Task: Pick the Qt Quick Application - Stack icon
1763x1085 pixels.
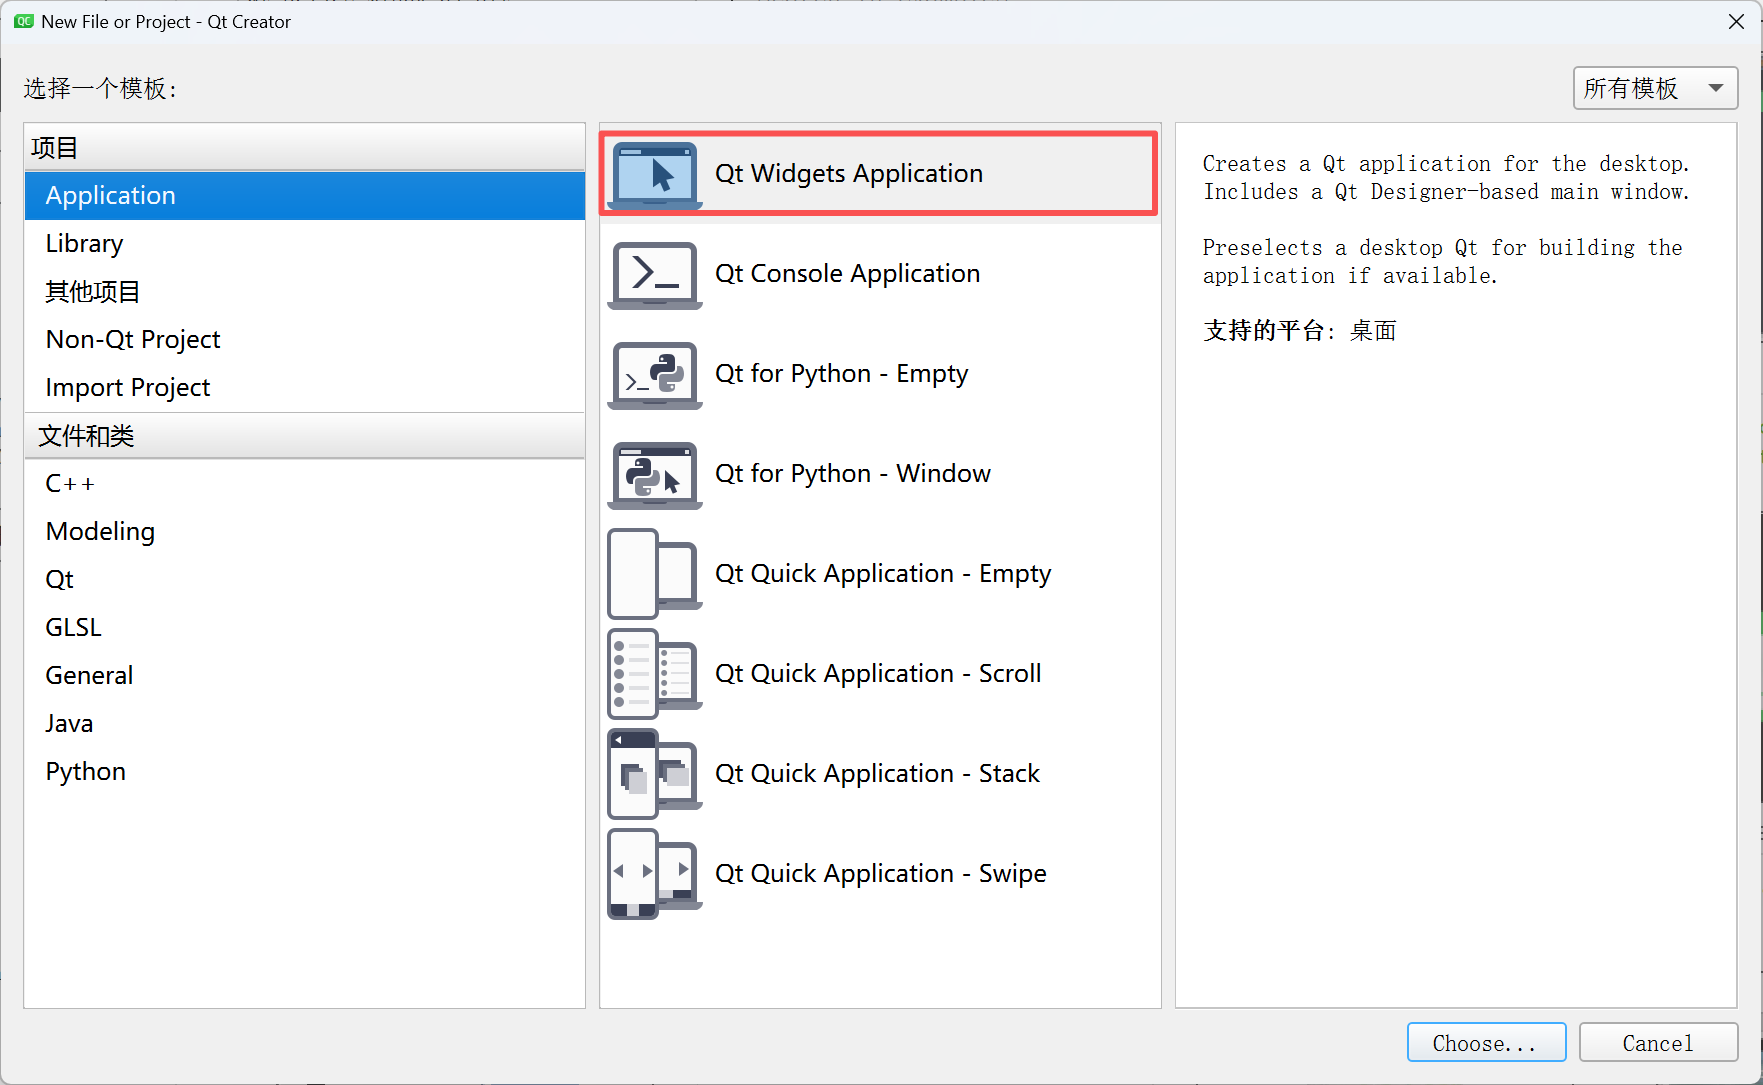Action: pyautogui.click(x=655, y=774)
